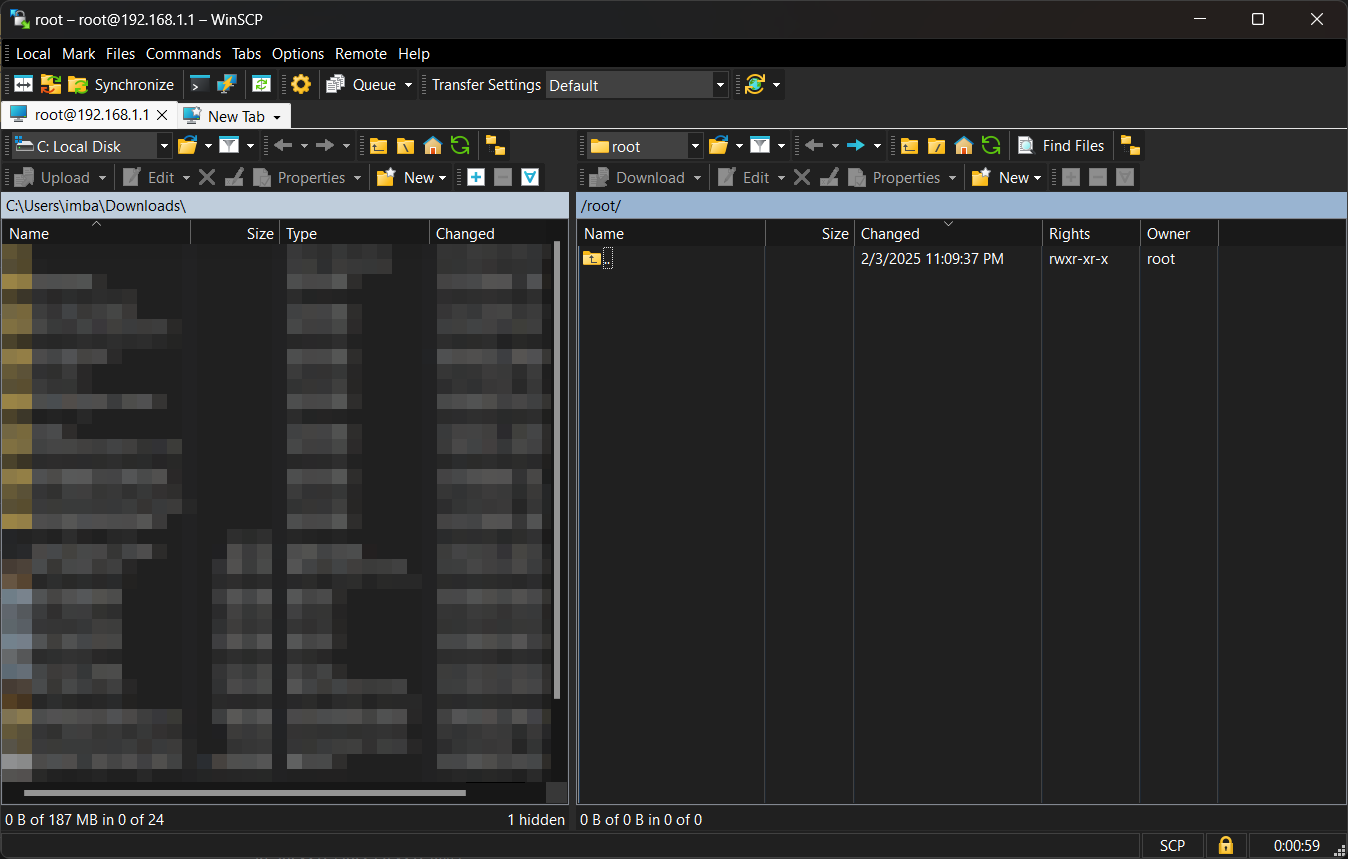Click the Find Files button

pos(1061,146)
